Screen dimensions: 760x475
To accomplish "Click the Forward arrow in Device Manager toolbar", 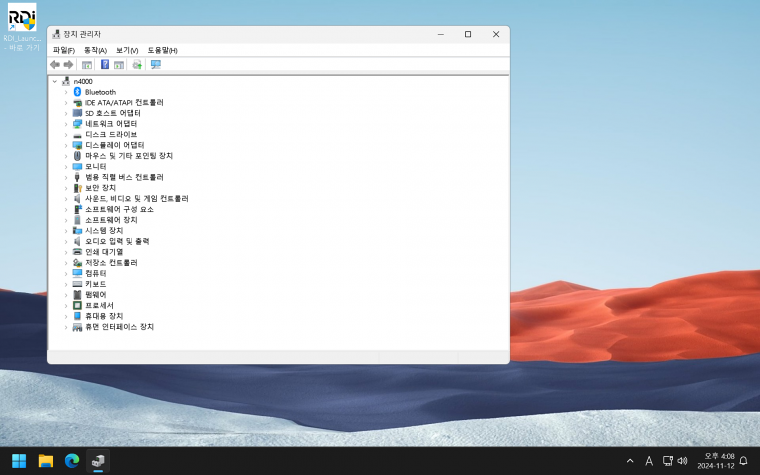I will pos(68,64).
